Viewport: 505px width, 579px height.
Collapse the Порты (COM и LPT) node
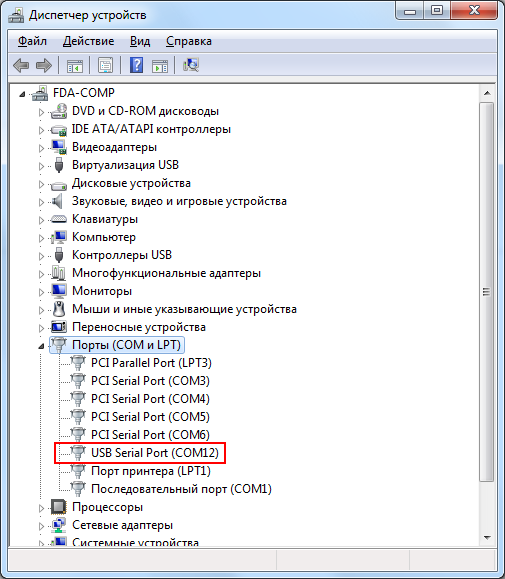click(41, 346)
